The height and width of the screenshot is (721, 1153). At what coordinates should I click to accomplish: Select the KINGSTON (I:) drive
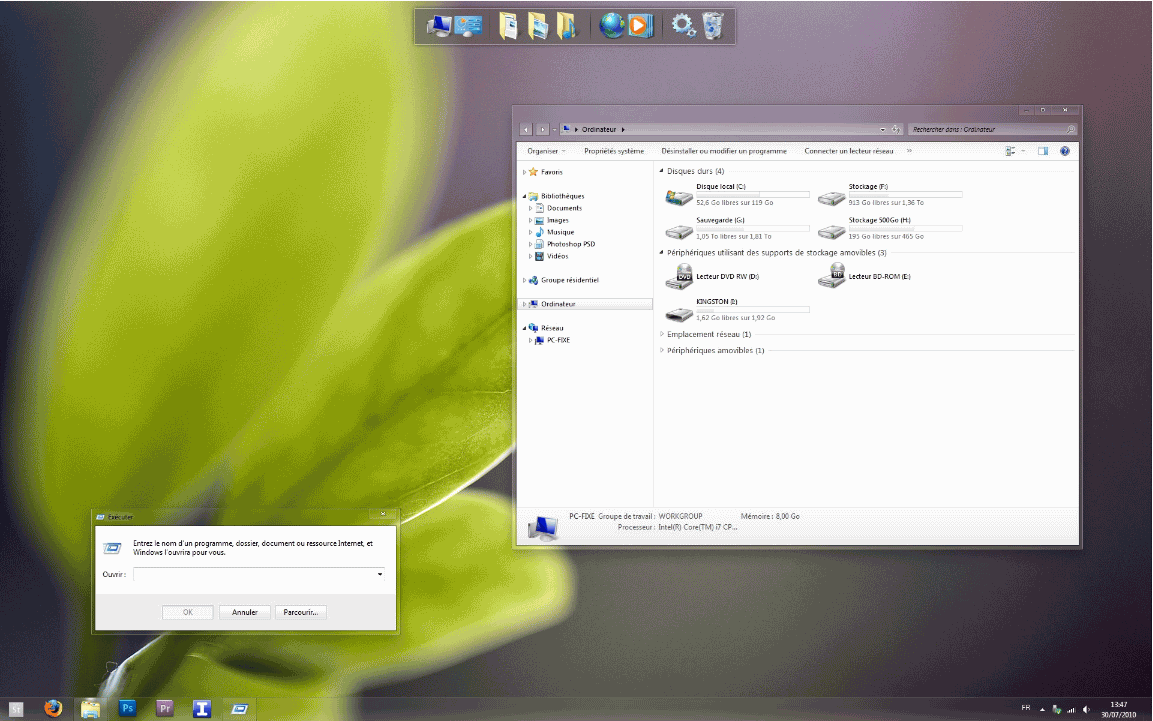click(737, 310)
